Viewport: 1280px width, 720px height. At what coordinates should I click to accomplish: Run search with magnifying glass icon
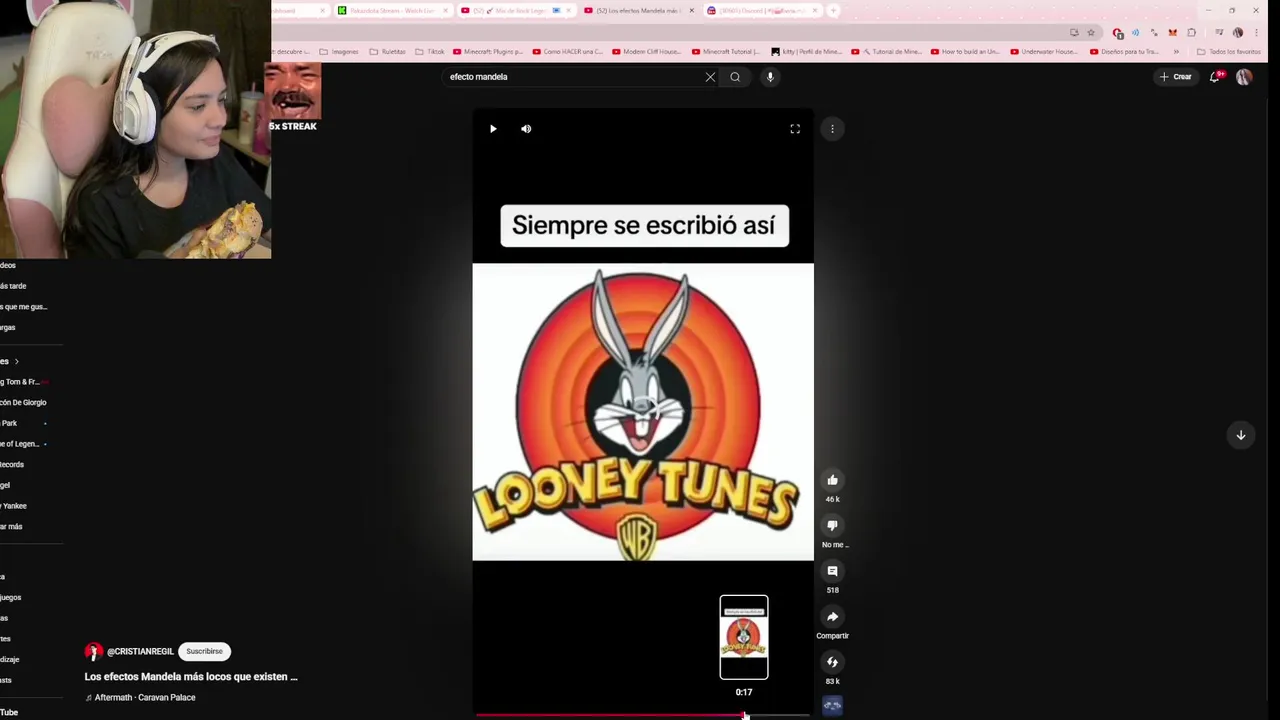(x=735, y=77)
